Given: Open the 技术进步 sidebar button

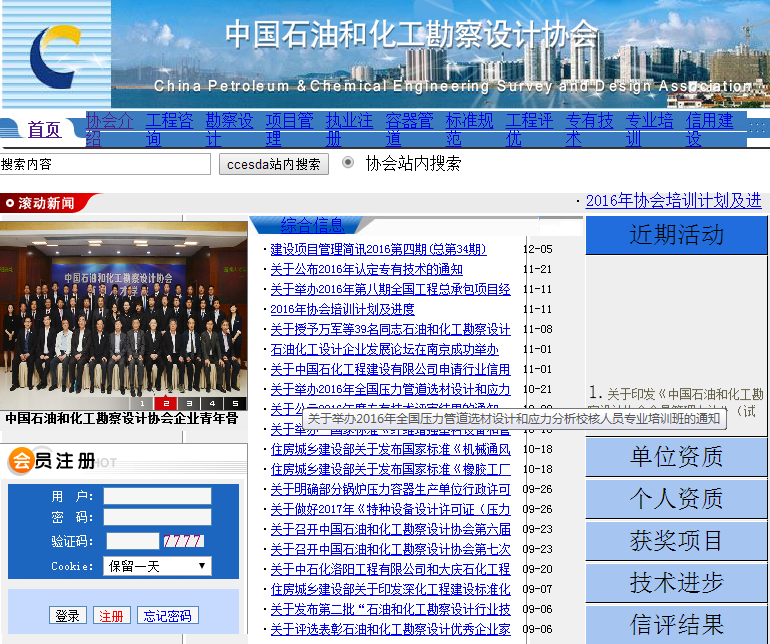Looking at the screenshot, I should click(x=676, y=583).
